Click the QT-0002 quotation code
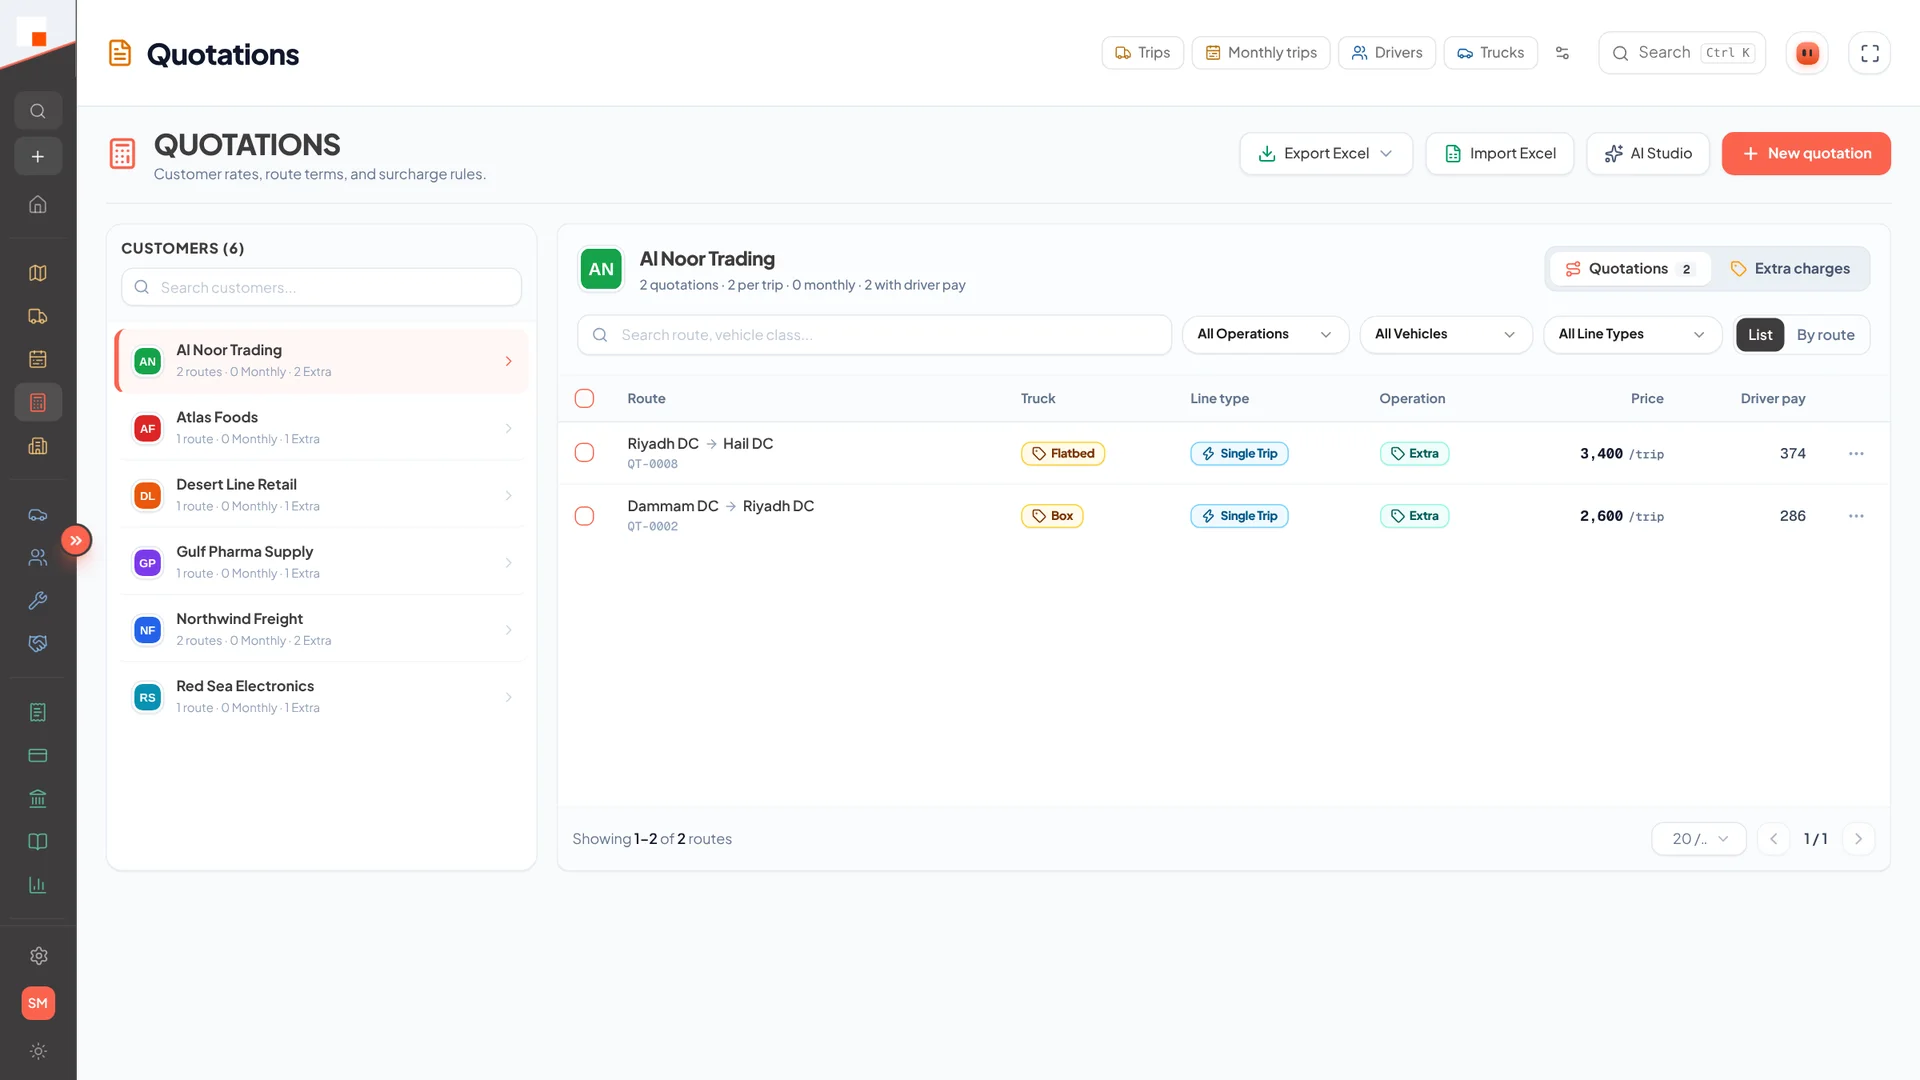Viewport: 1920px width, 1080px height. 652,527
